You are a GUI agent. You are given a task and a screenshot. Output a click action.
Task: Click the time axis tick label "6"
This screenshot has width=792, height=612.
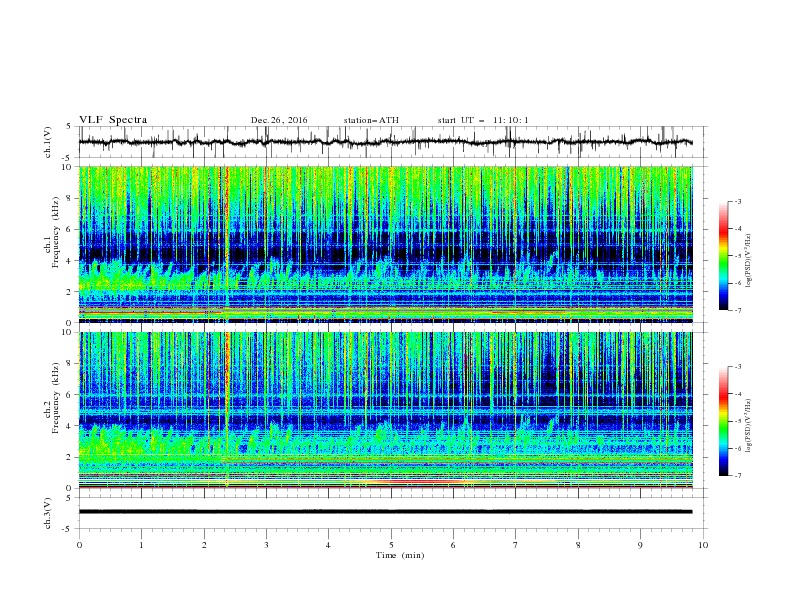point(453,545)
